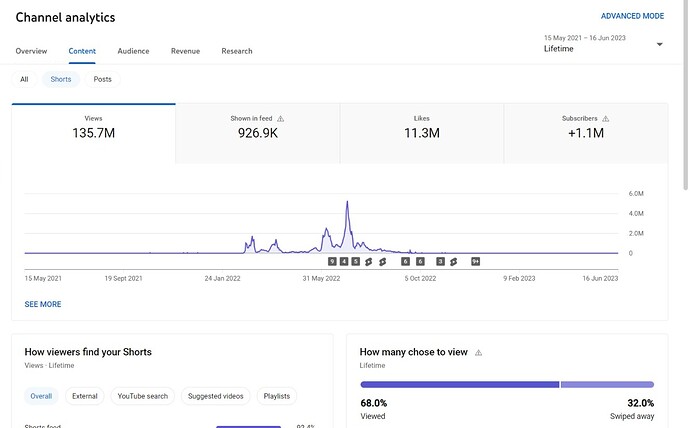Click the warning icon beside Subscribers
The width and height of the screenshot is (690, 428).
click(606, 119)
